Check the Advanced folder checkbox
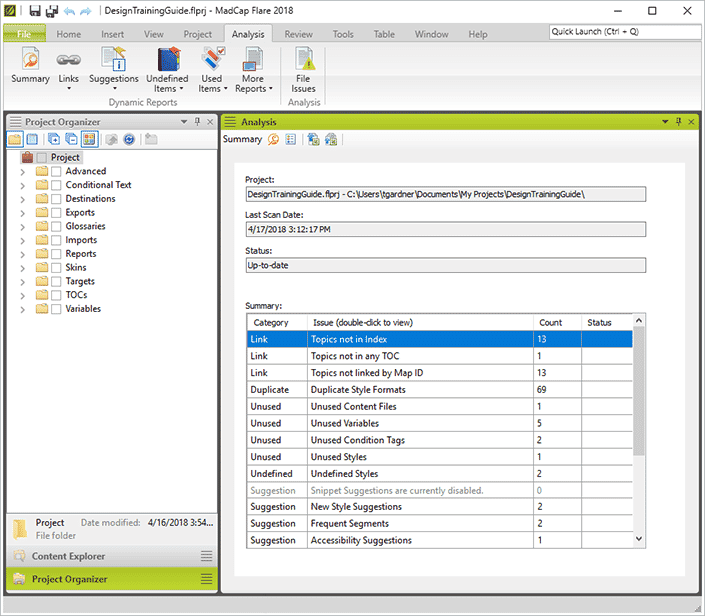 (x=56, y=171)
